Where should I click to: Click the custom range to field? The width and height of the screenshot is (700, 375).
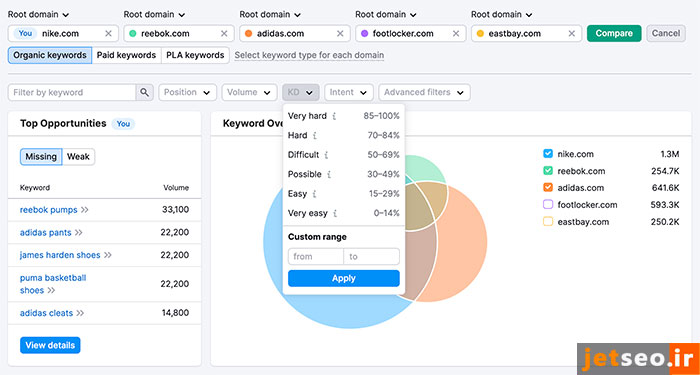(371, 257)
